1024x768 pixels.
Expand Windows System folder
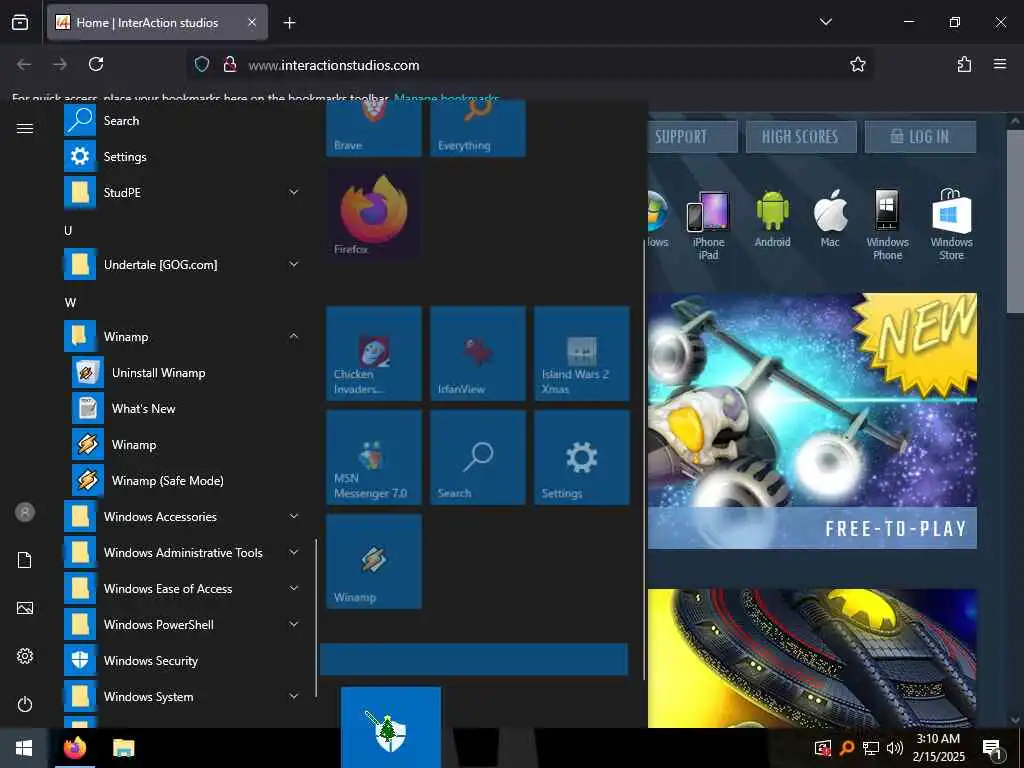(183, 697)
